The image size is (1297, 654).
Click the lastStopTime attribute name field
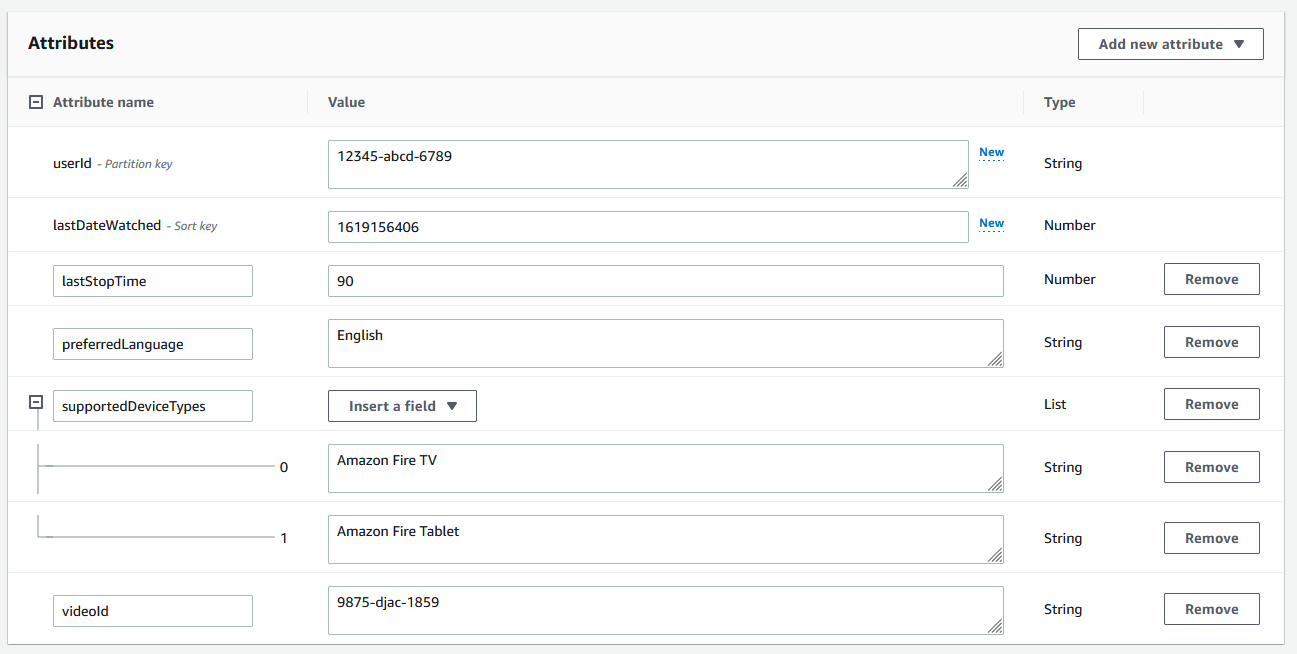click(152, 281)
